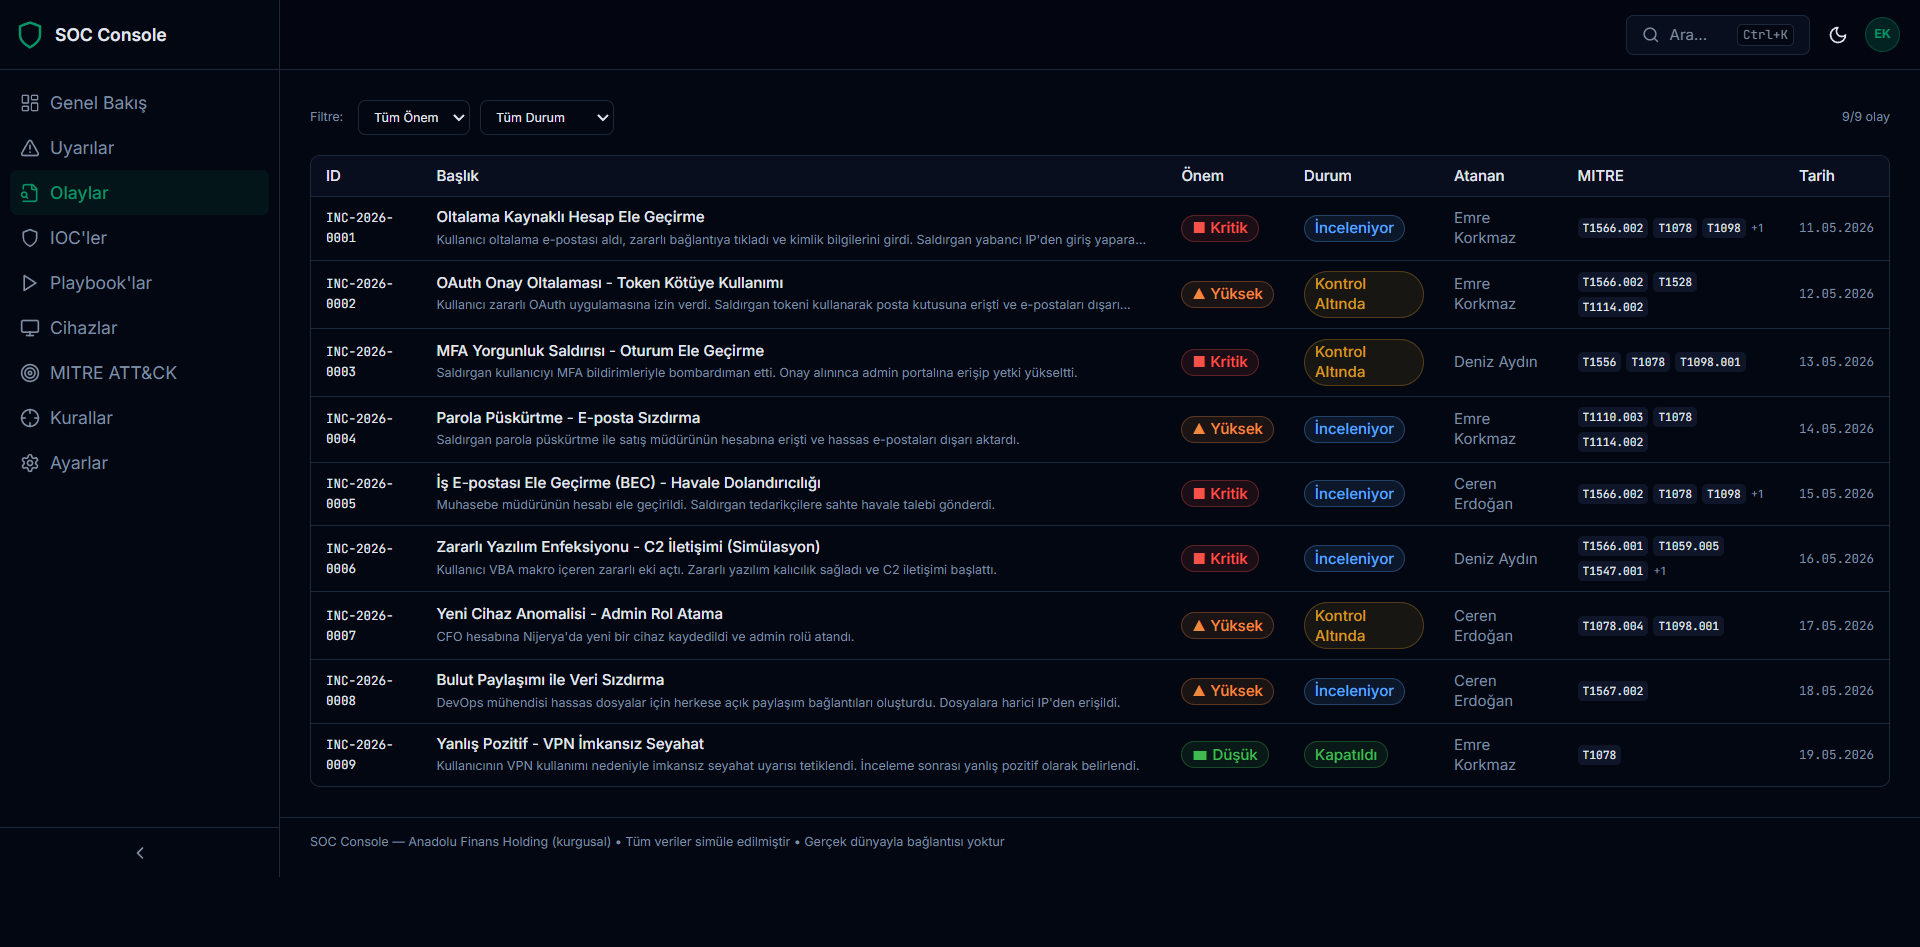Open İş E-postası Ele Geçirme (BEC) incident
This screenshot has width=1920, height=947.
(x=628, y=483)
